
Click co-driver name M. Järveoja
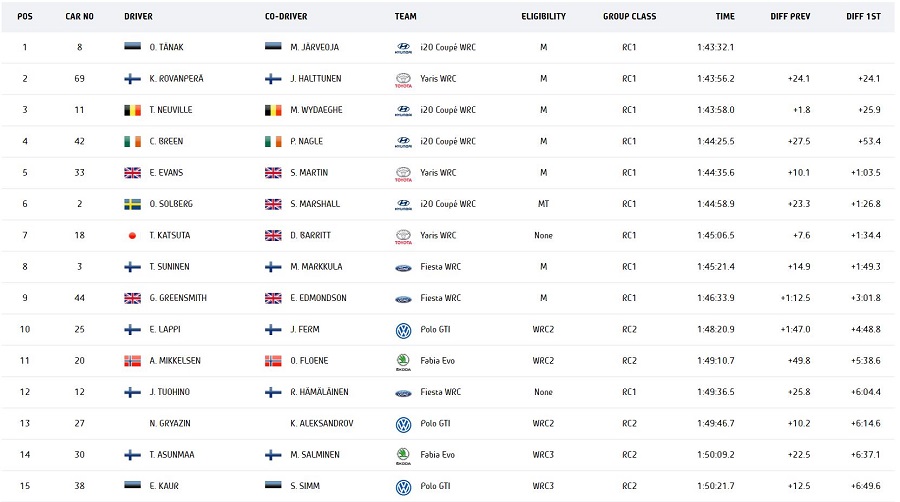point(316,47)
